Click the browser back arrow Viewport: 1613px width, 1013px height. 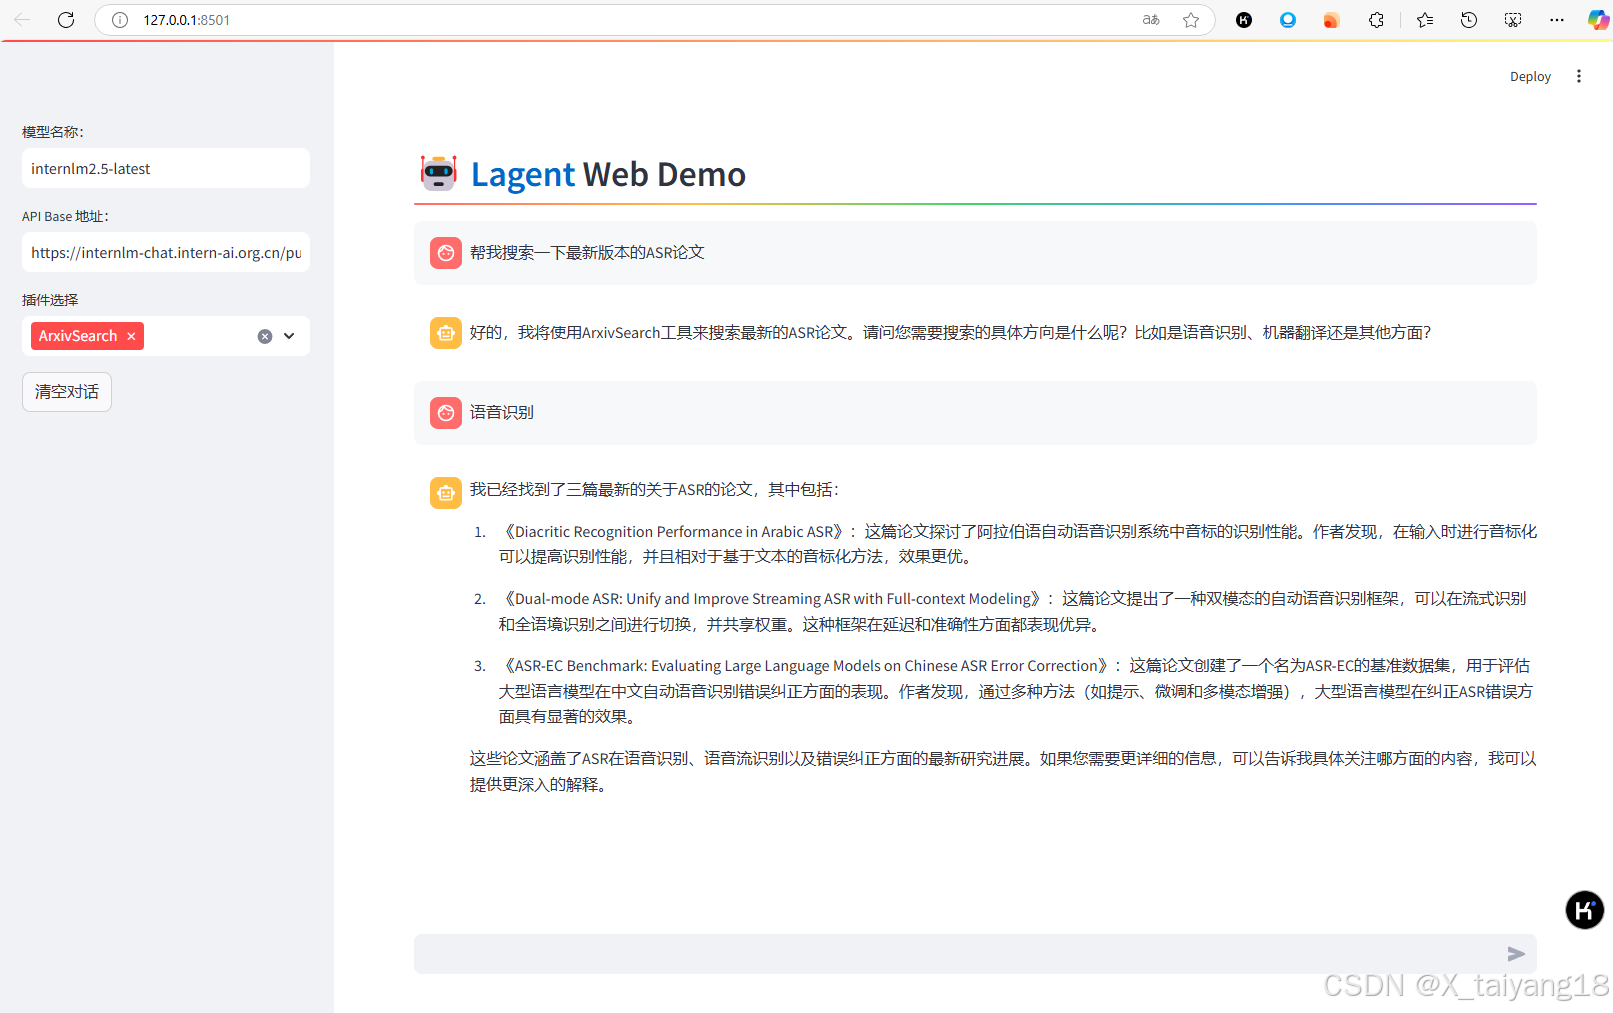pos(22,20)
